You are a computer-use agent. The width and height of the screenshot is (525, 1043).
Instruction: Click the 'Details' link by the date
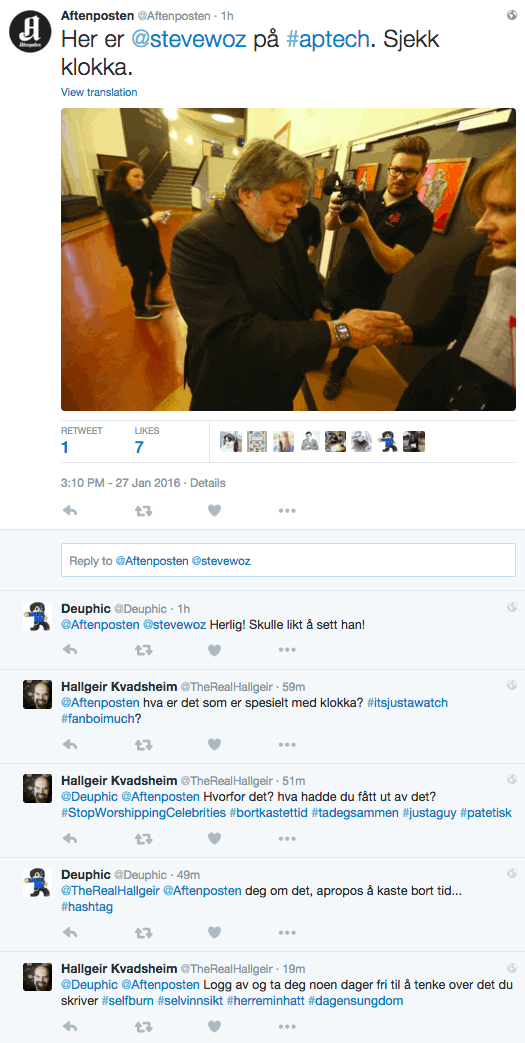[208, 483]
